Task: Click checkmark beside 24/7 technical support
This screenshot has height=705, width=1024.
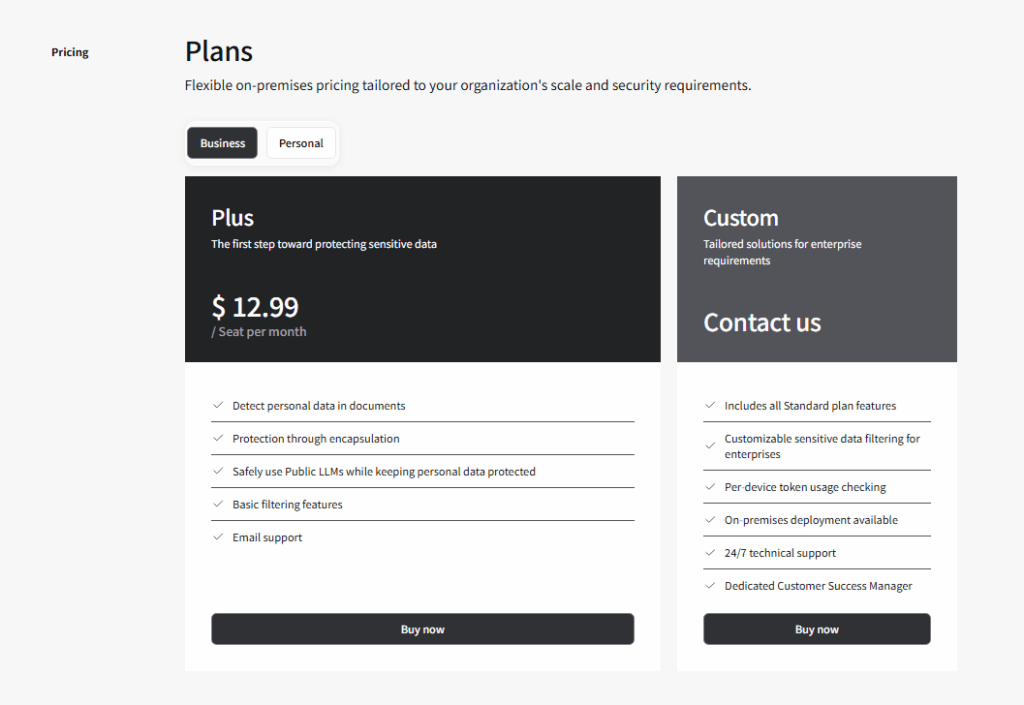Action: click(x=710, y=553)
